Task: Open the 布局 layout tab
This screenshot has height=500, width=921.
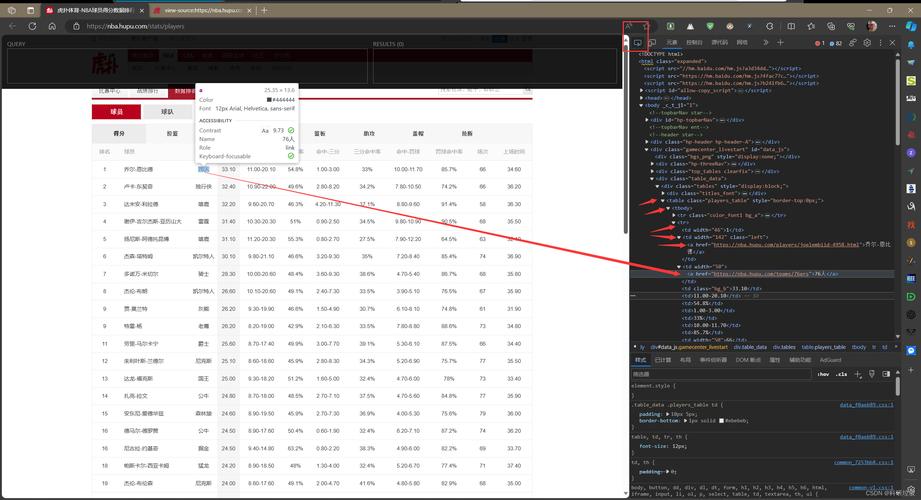Action: pyautogui.click(x=685, y=360)
